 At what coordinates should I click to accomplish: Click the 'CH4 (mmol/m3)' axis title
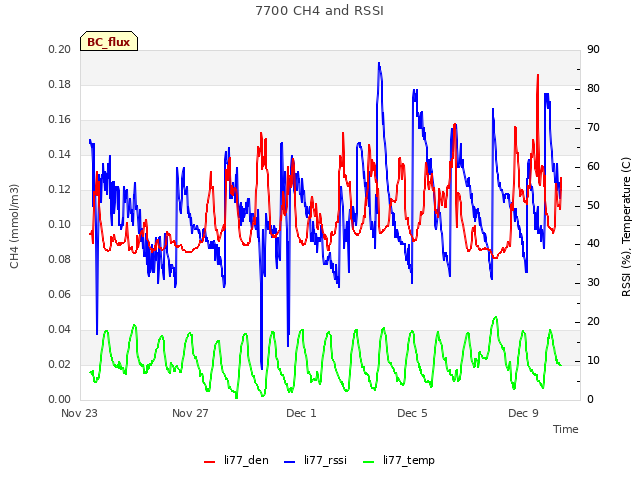pos(14,226)
